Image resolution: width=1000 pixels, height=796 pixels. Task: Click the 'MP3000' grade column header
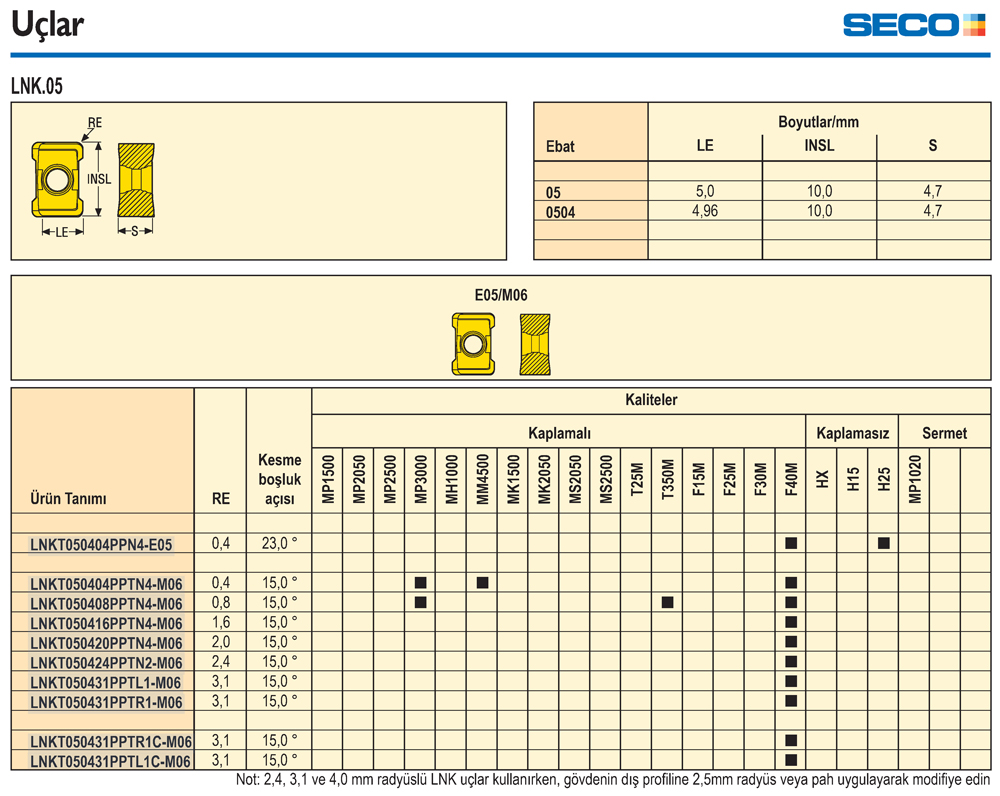[421, 479]
